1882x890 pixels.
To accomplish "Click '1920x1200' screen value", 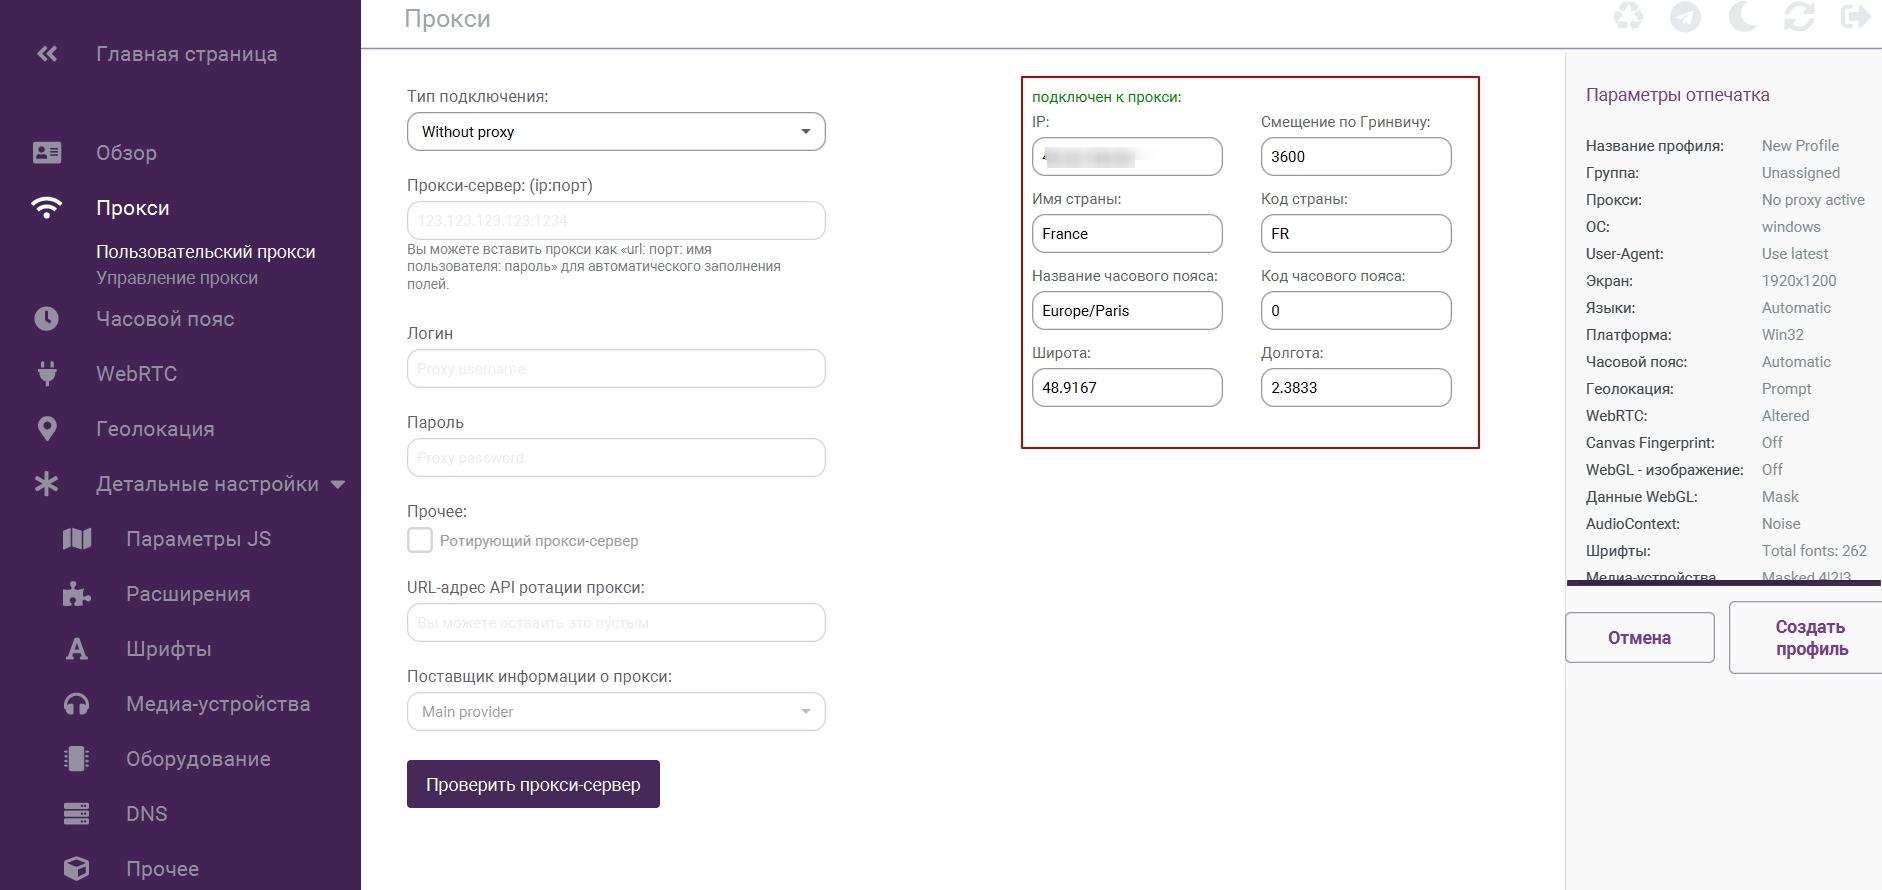I will pyautogui.click(x=1799, y=281).
